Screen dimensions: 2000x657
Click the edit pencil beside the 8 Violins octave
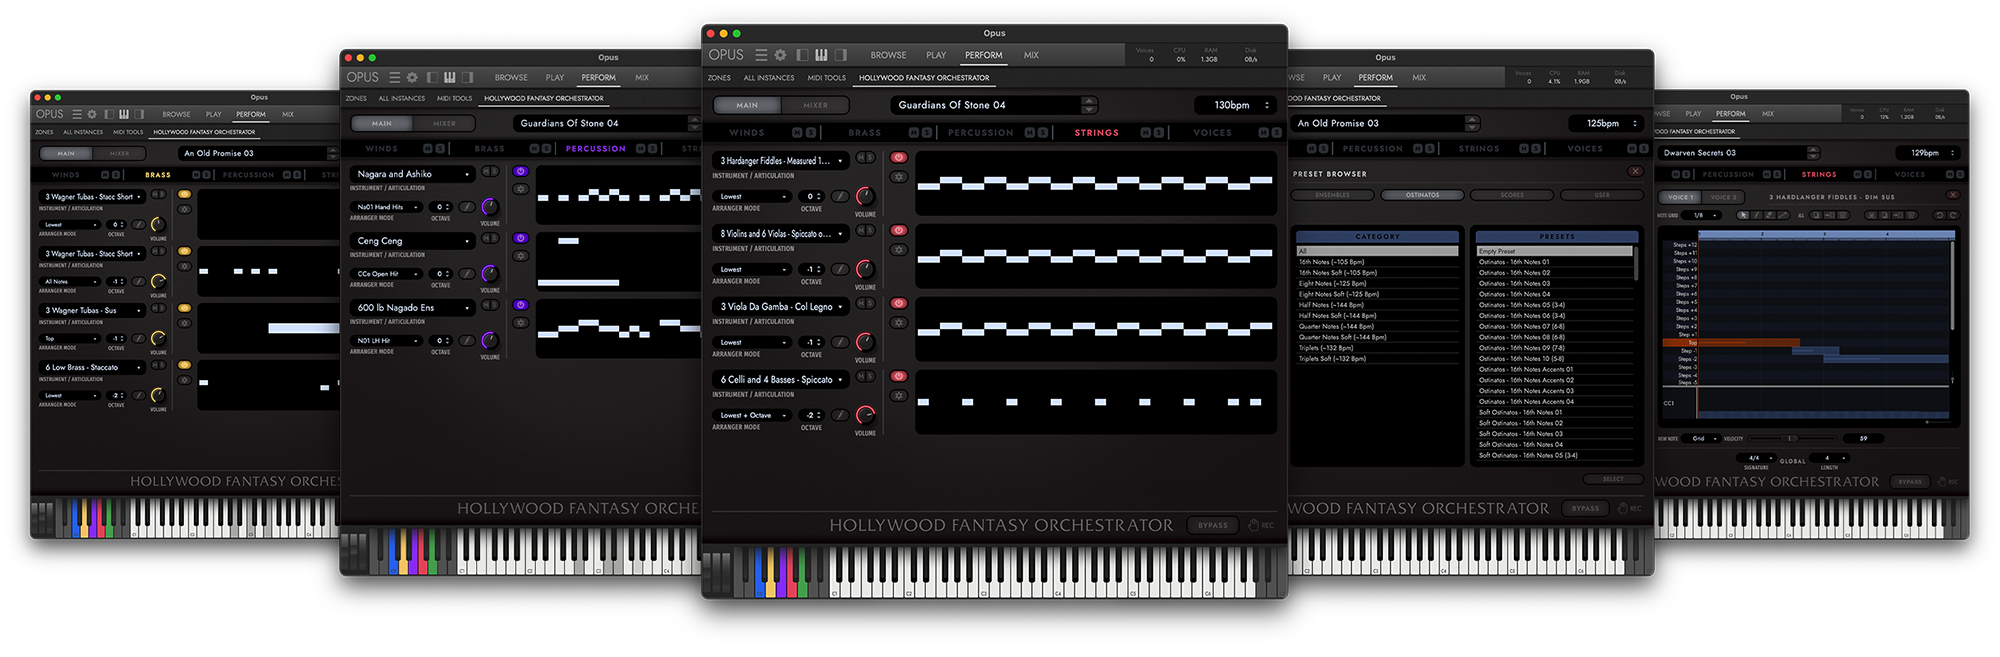pyautogui.click(x=840, y=270)
